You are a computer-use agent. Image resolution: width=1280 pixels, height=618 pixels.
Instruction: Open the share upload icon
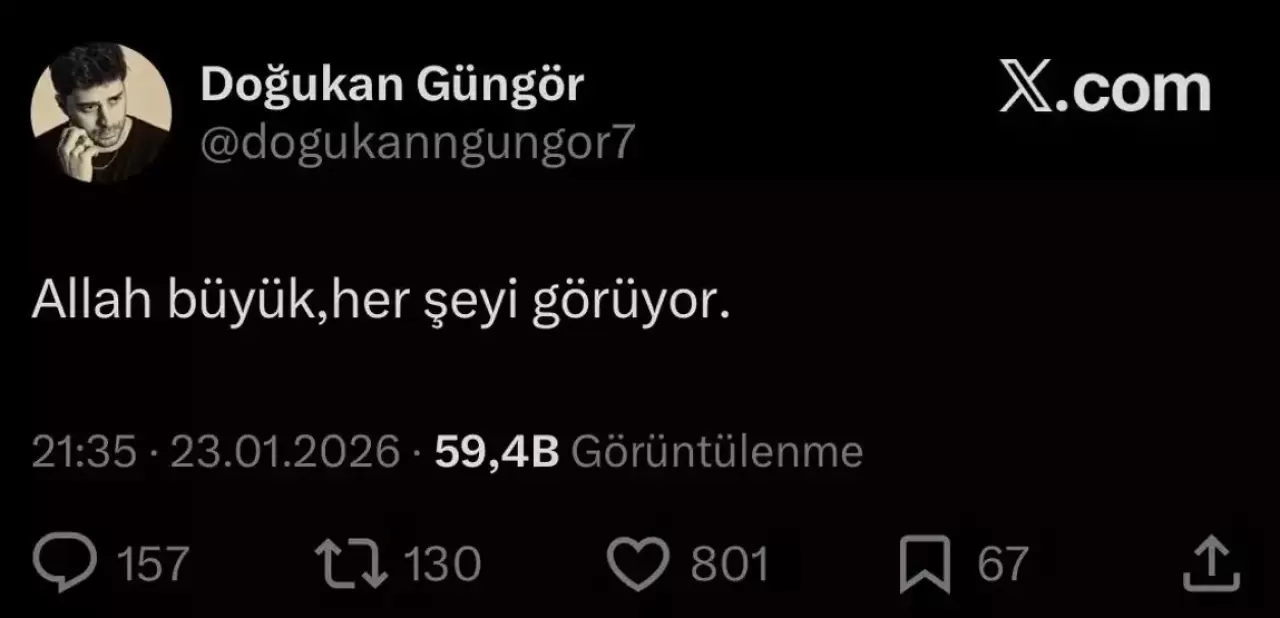(x=1211, y=563)
